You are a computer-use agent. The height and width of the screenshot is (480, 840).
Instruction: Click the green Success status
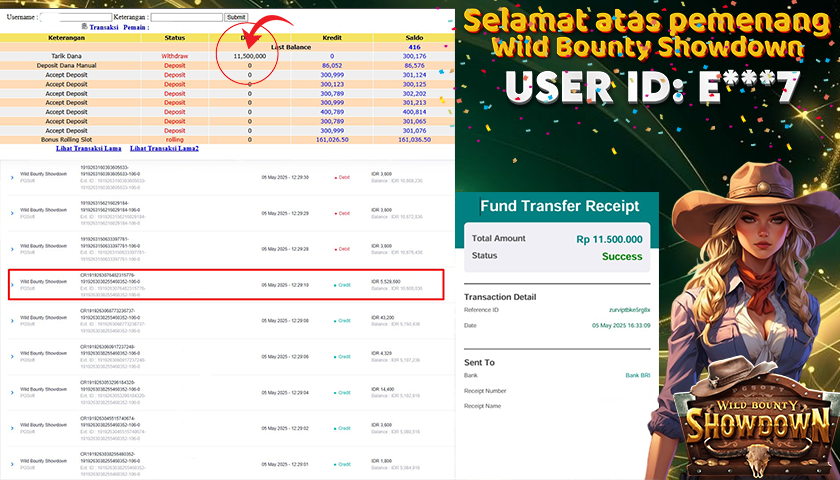tap(622, 256)
